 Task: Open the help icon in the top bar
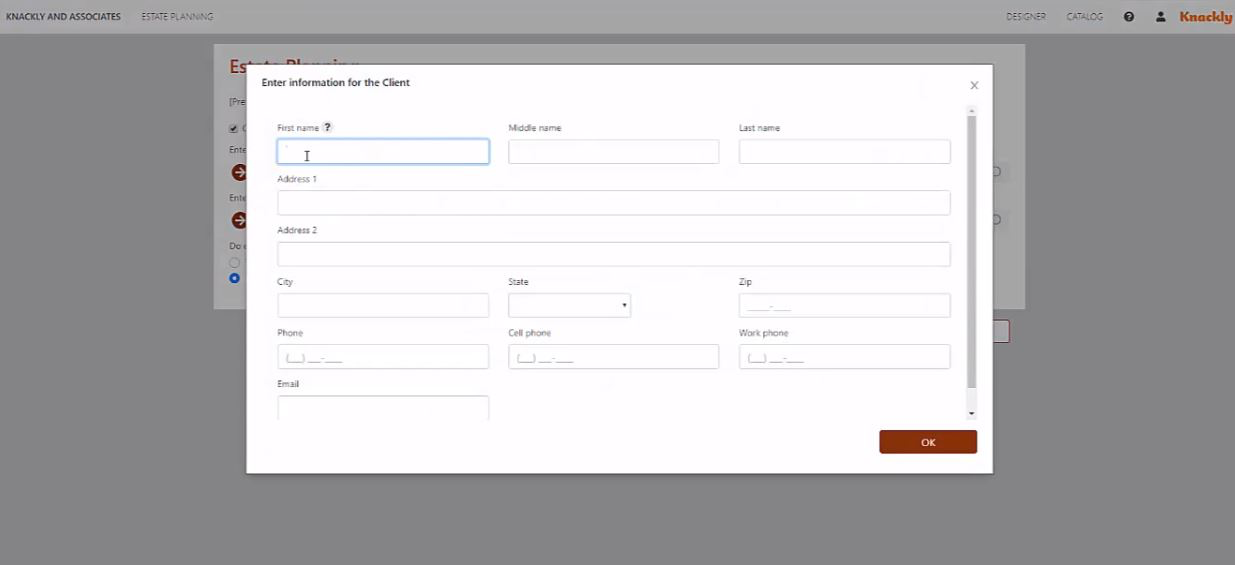tap(1129, 17)
